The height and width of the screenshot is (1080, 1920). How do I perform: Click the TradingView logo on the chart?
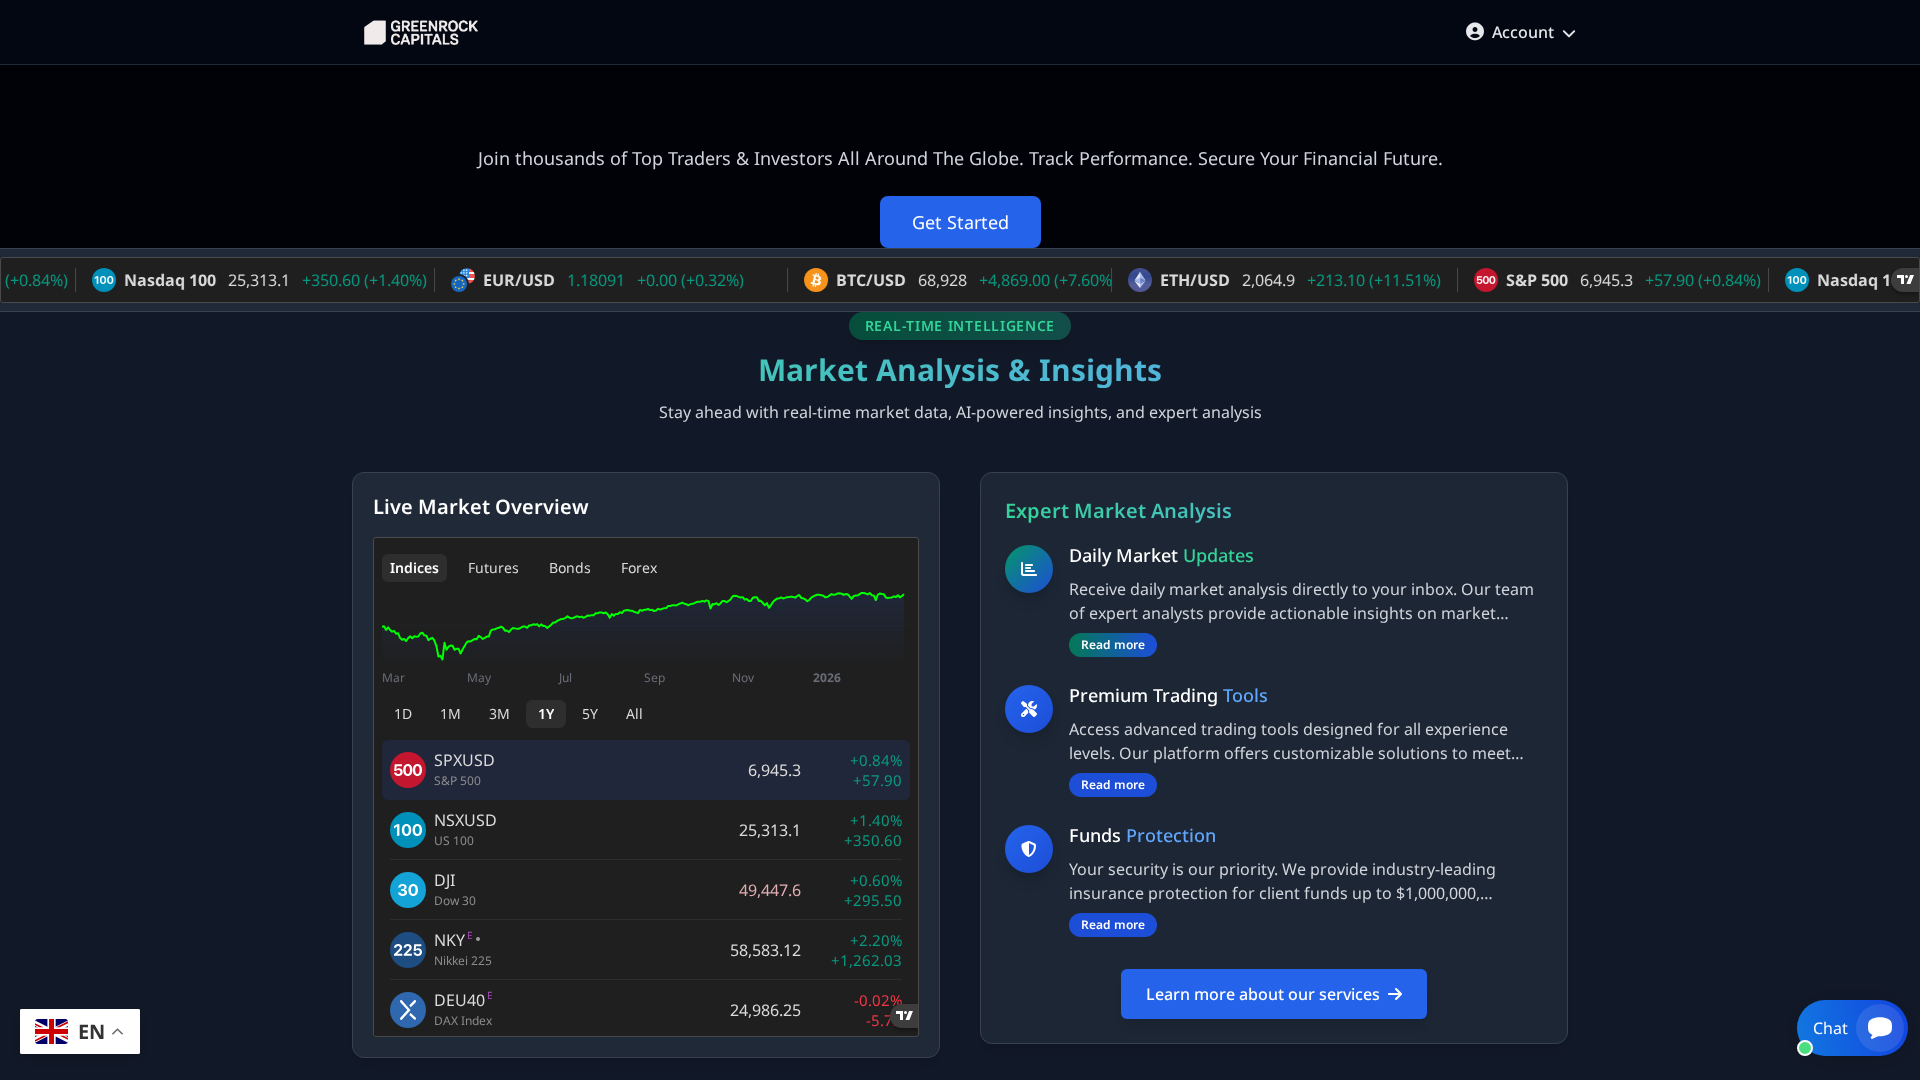[905, 1016]
